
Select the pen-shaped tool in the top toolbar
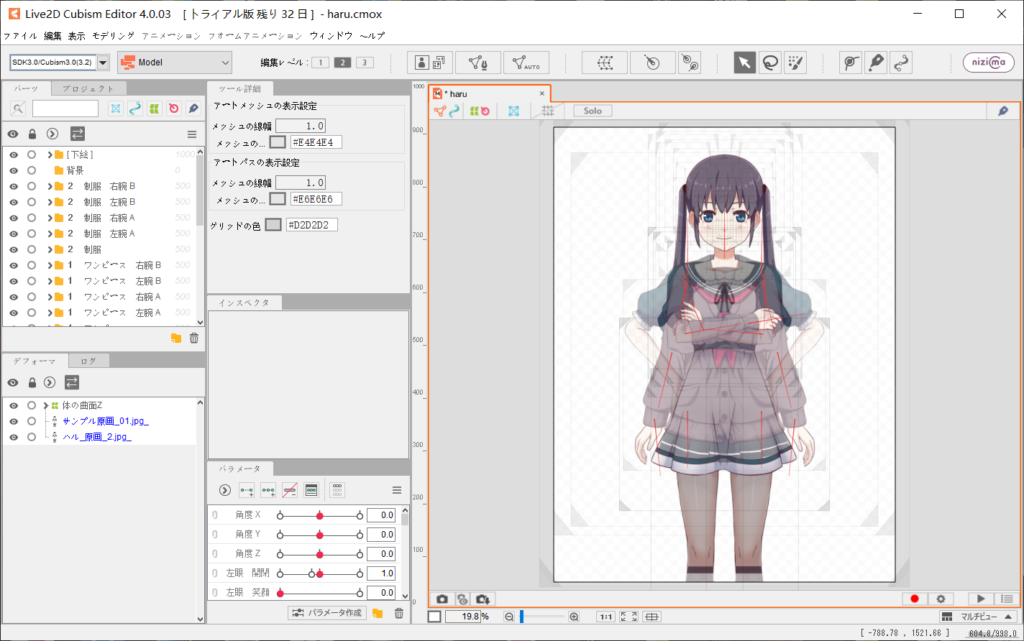tap(876, 63)
